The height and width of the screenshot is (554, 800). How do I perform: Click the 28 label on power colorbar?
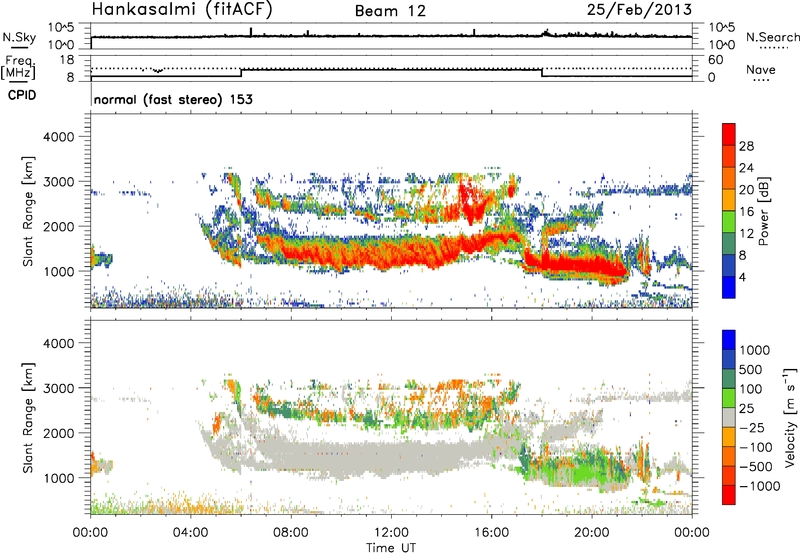[x=746, y=146]
